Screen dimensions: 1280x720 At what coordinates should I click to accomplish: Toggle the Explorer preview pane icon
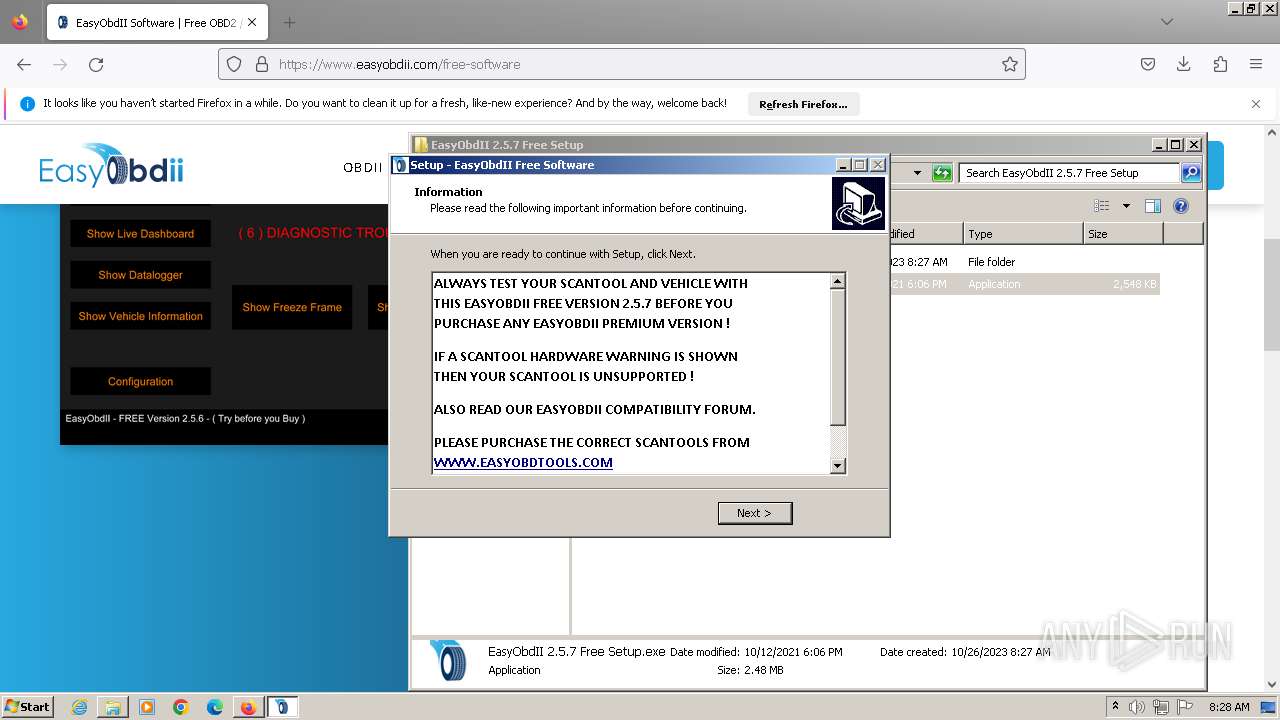pyautogui.click(x=1153, y=206)
